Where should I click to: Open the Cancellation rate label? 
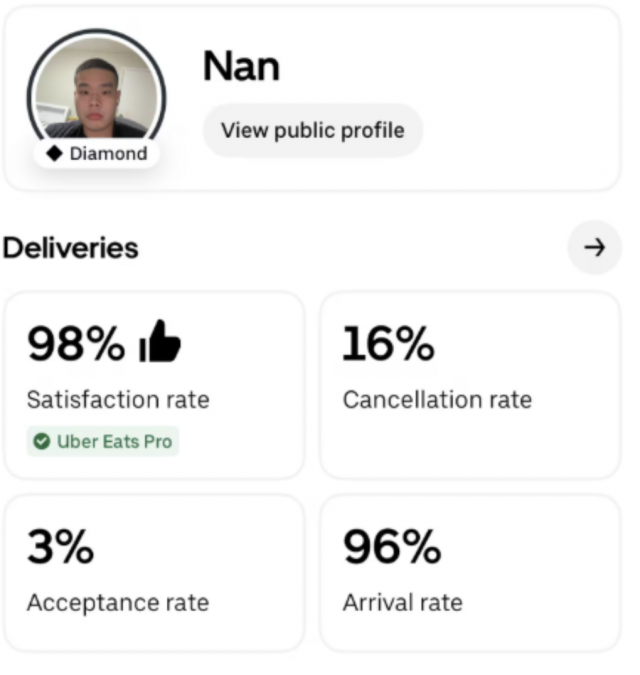437,400
